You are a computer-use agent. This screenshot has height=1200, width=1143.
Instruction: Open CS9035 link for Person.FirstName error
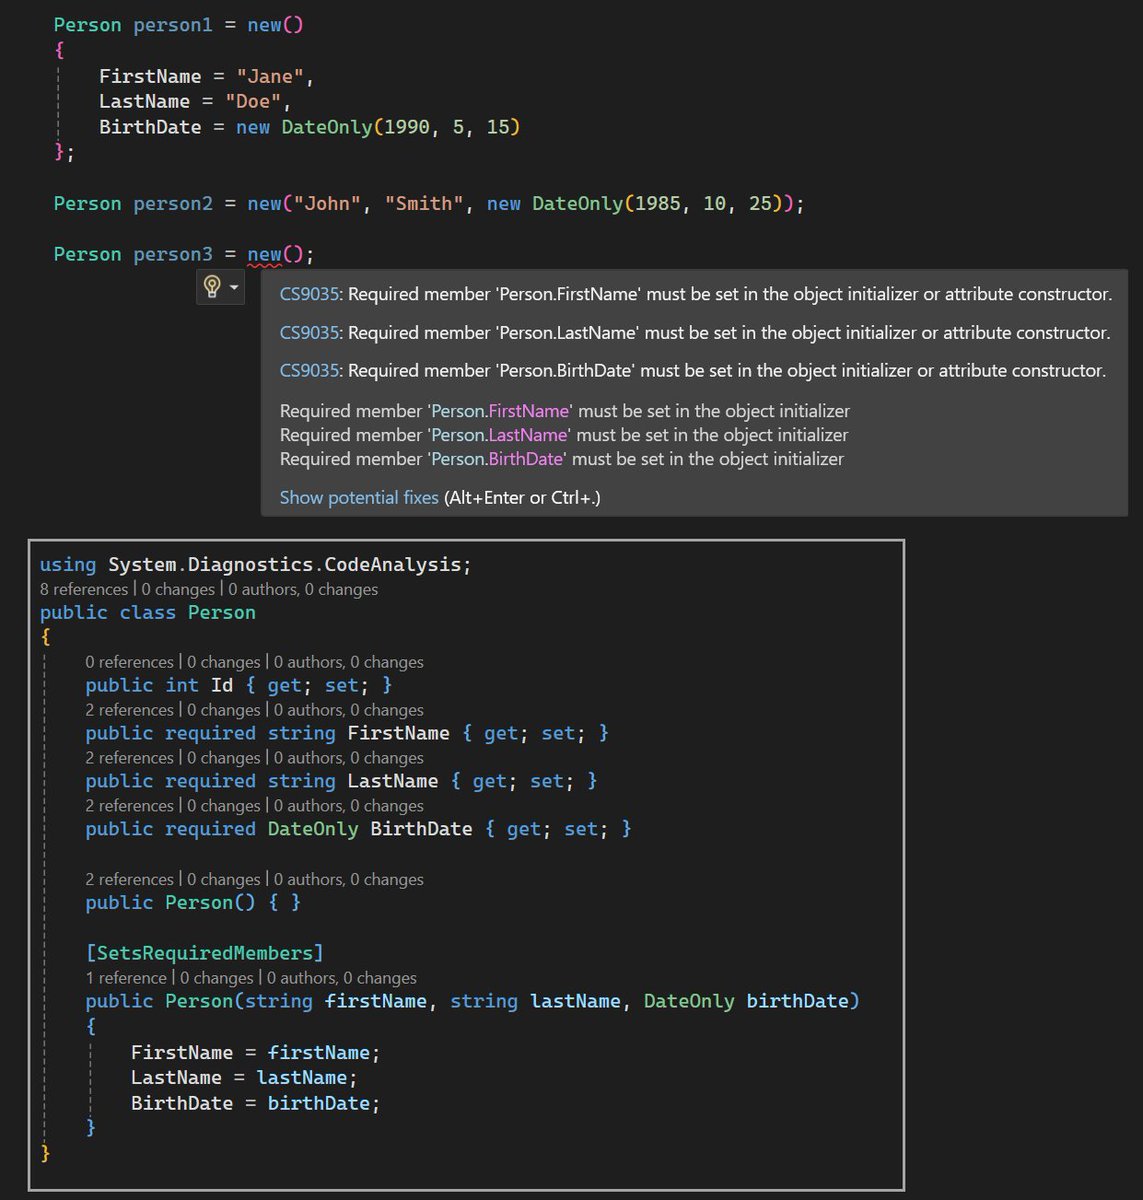pos(310,294)
